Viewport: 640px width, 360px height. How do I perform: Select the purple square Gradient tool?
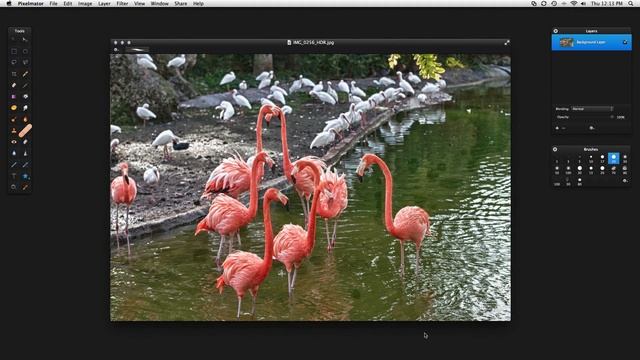coord(14,97)
